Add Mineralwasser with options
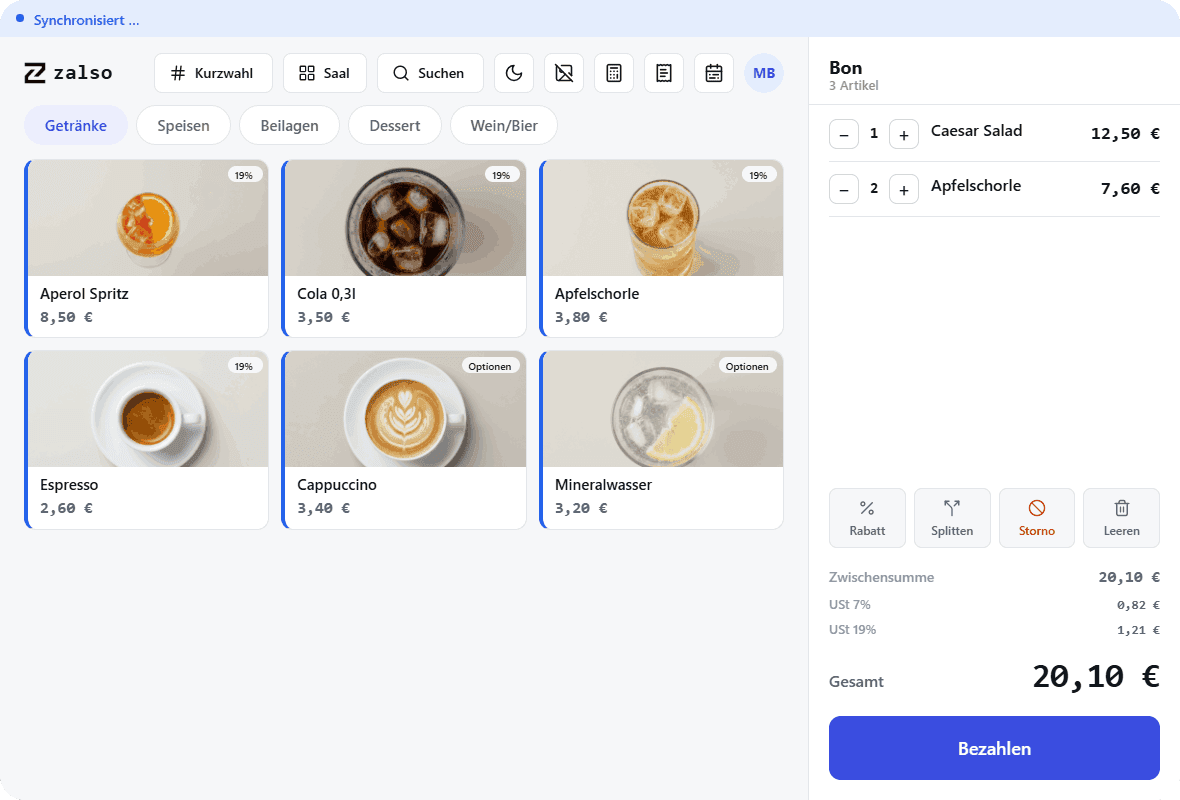 point(661,440)
